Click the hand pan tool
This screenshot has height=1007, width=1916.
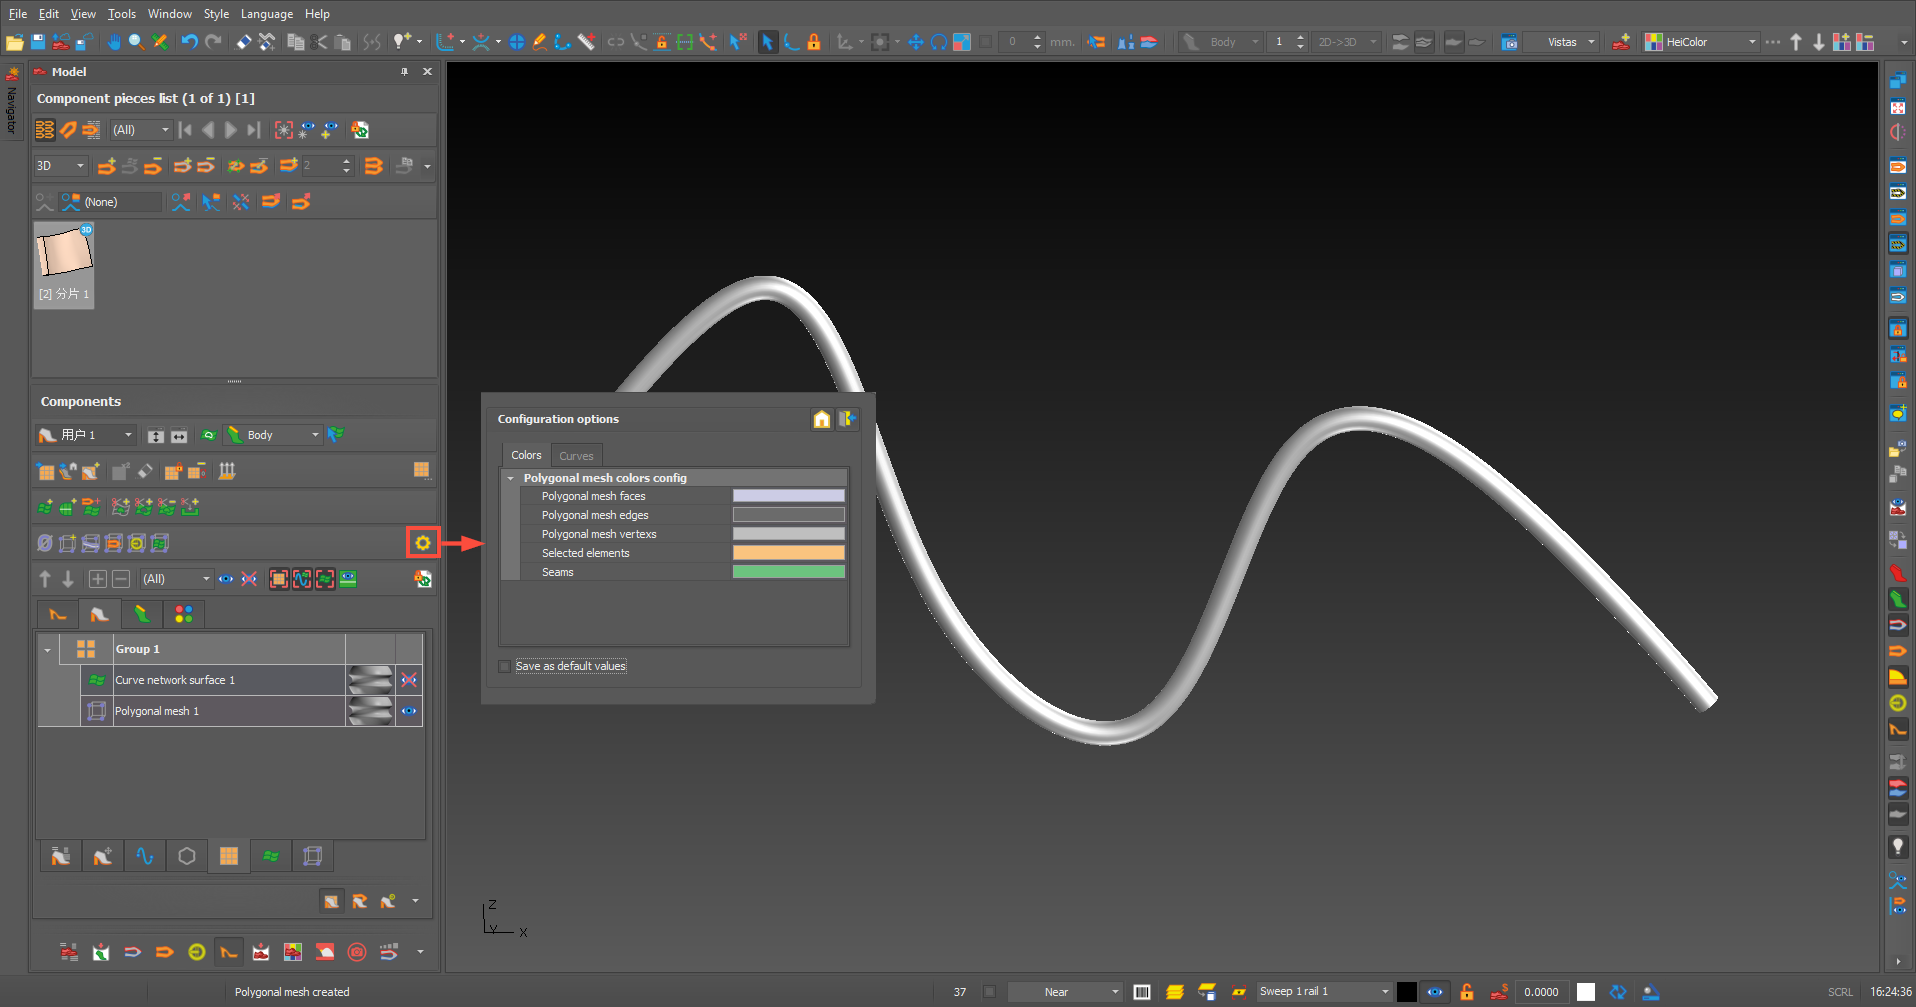[114, 42]
